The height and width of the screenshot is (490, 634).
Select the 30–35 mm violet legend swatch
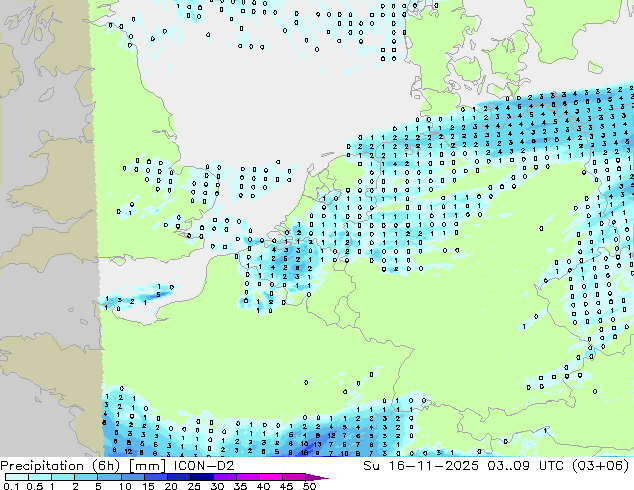pos(225,477)
